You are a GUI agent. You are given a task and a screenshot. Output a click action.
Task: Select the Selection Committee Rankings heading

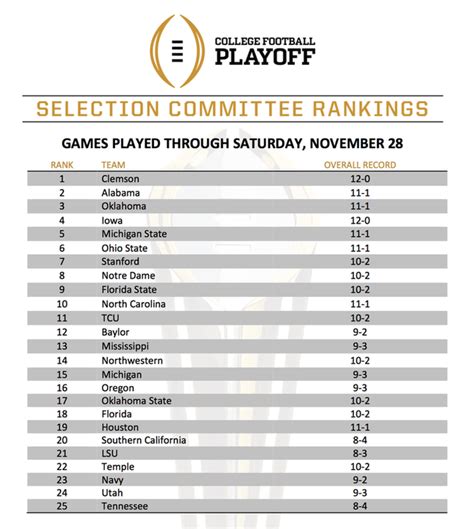click(x=232, y=109)
